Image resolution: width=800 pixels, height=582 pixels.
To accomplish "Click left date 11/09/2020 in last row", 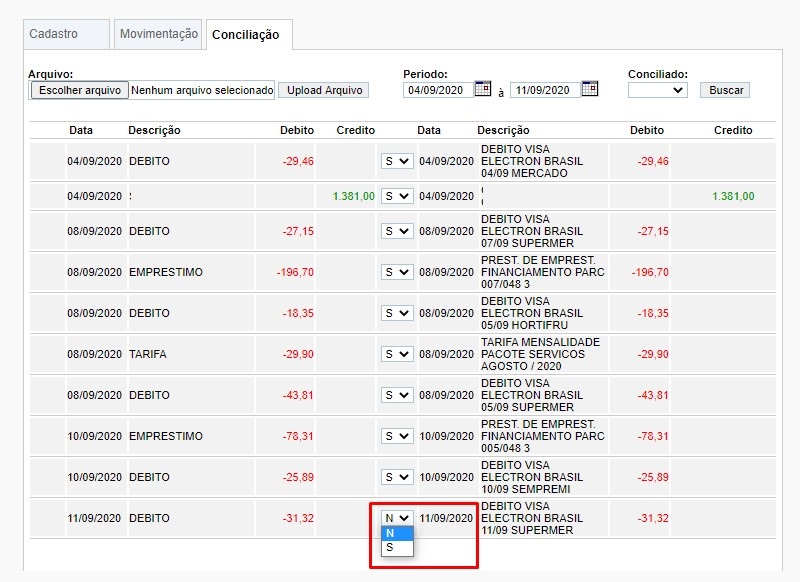I will pos(94,518).
